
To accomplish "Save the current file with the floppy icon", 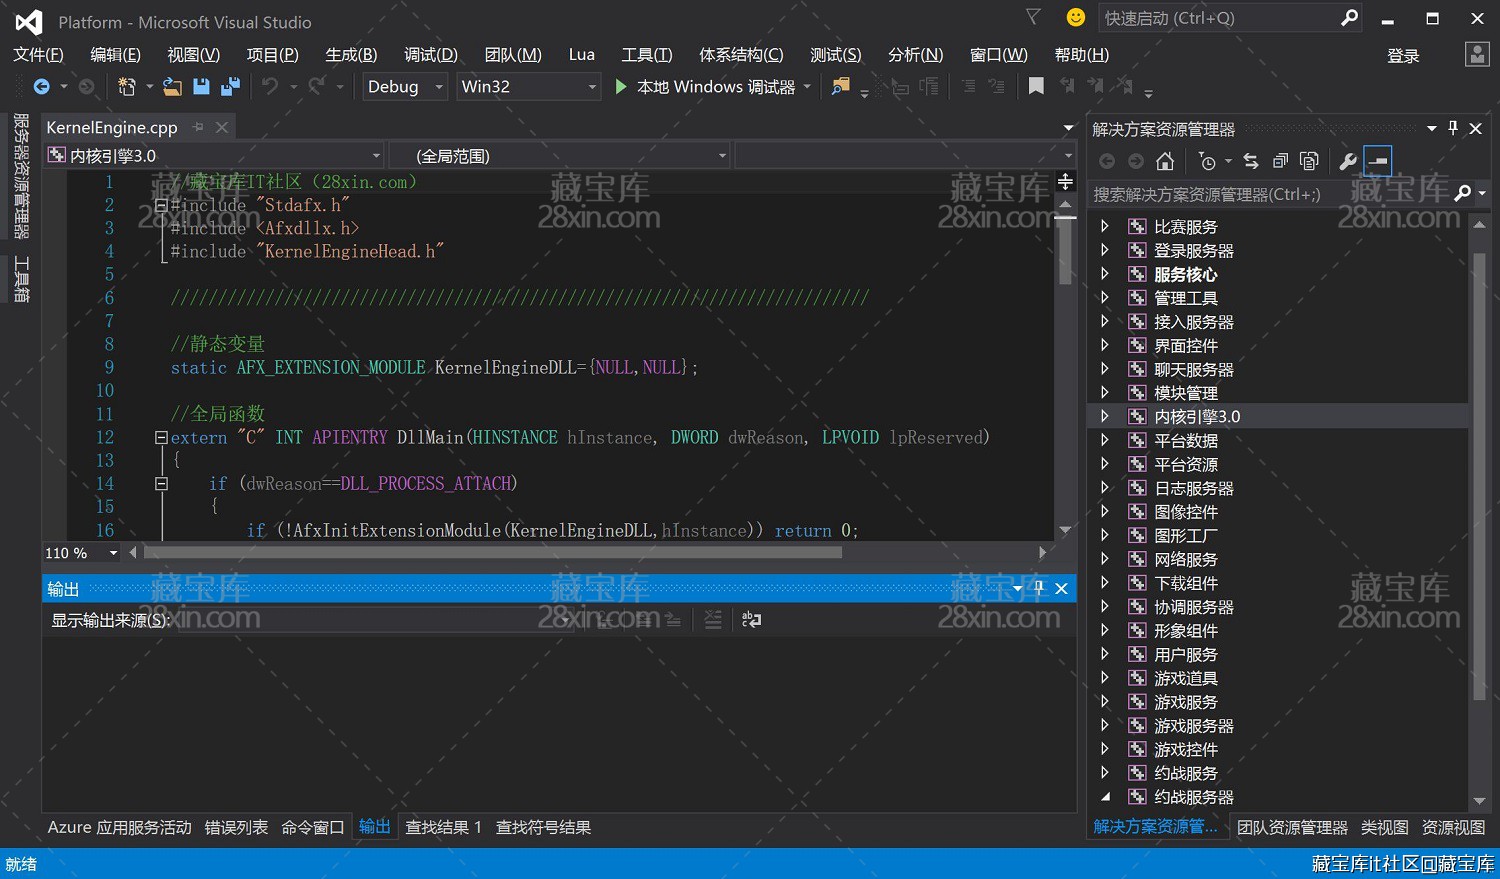I will point(201,87).
